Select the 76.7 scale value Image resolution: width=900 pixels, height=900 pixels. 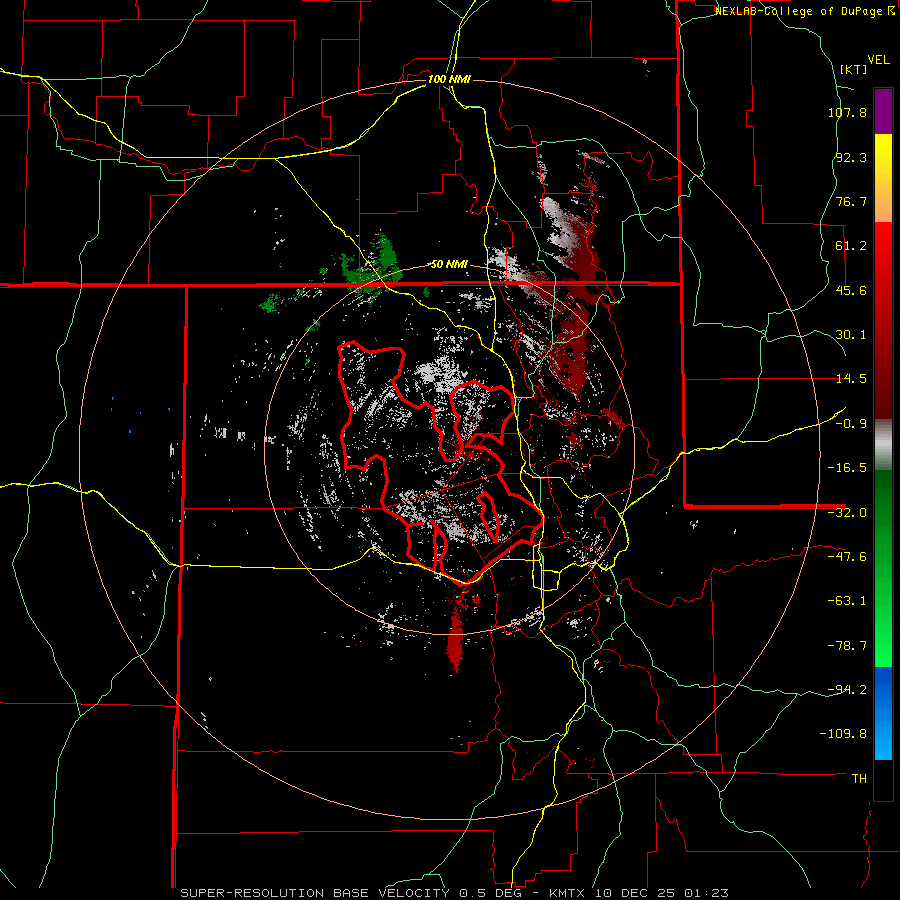[851, 201]
